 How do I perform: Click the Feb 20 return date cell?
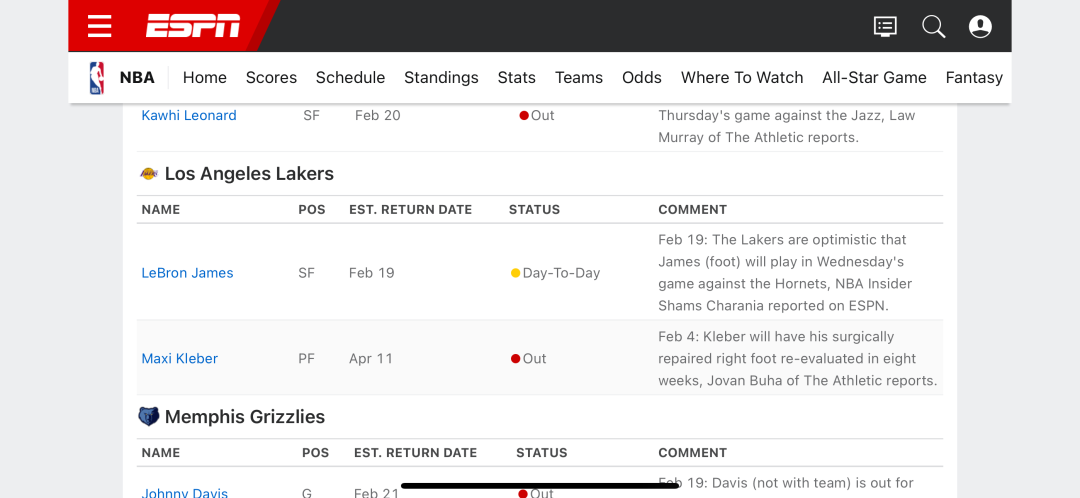tap(377, 115)
